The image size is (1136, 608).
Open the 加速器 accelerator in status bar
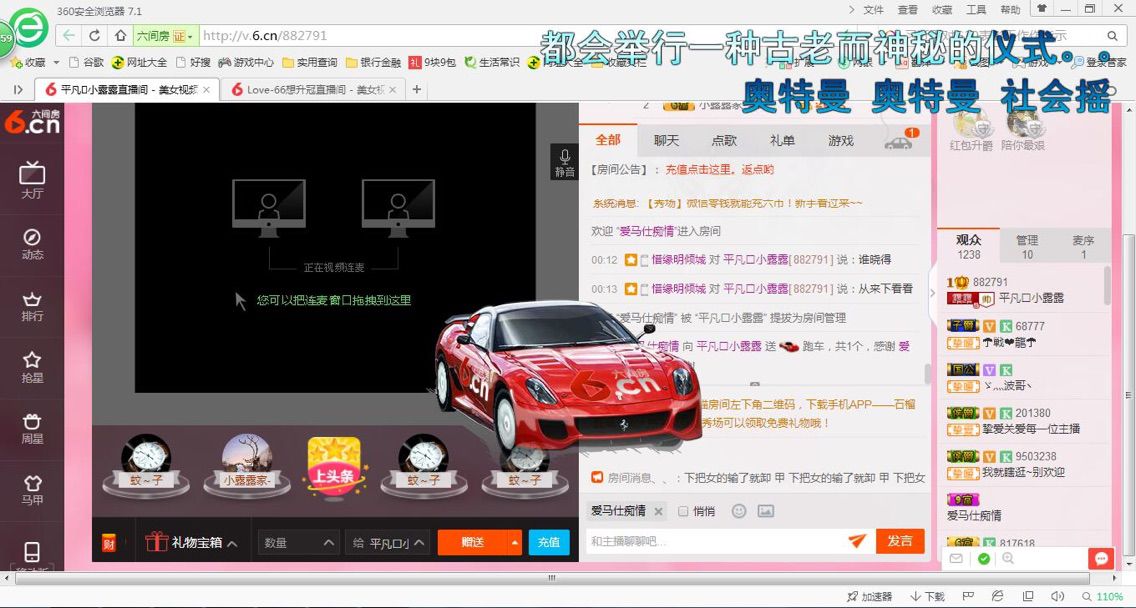[x=870, y=596]
